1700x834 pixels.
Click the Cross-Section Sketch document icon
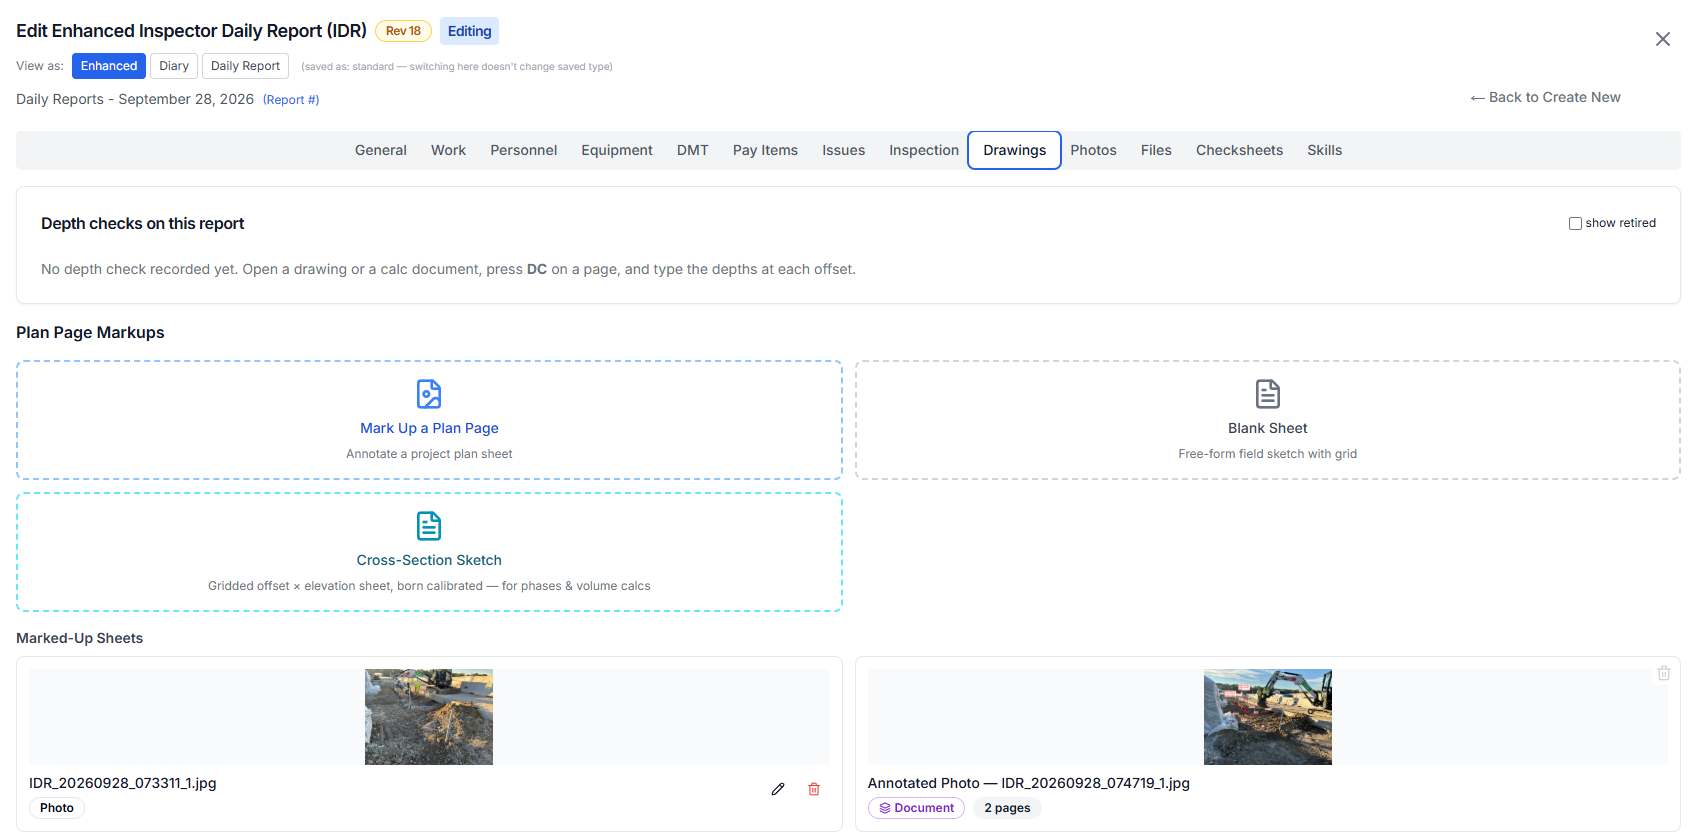click(429, 526)
